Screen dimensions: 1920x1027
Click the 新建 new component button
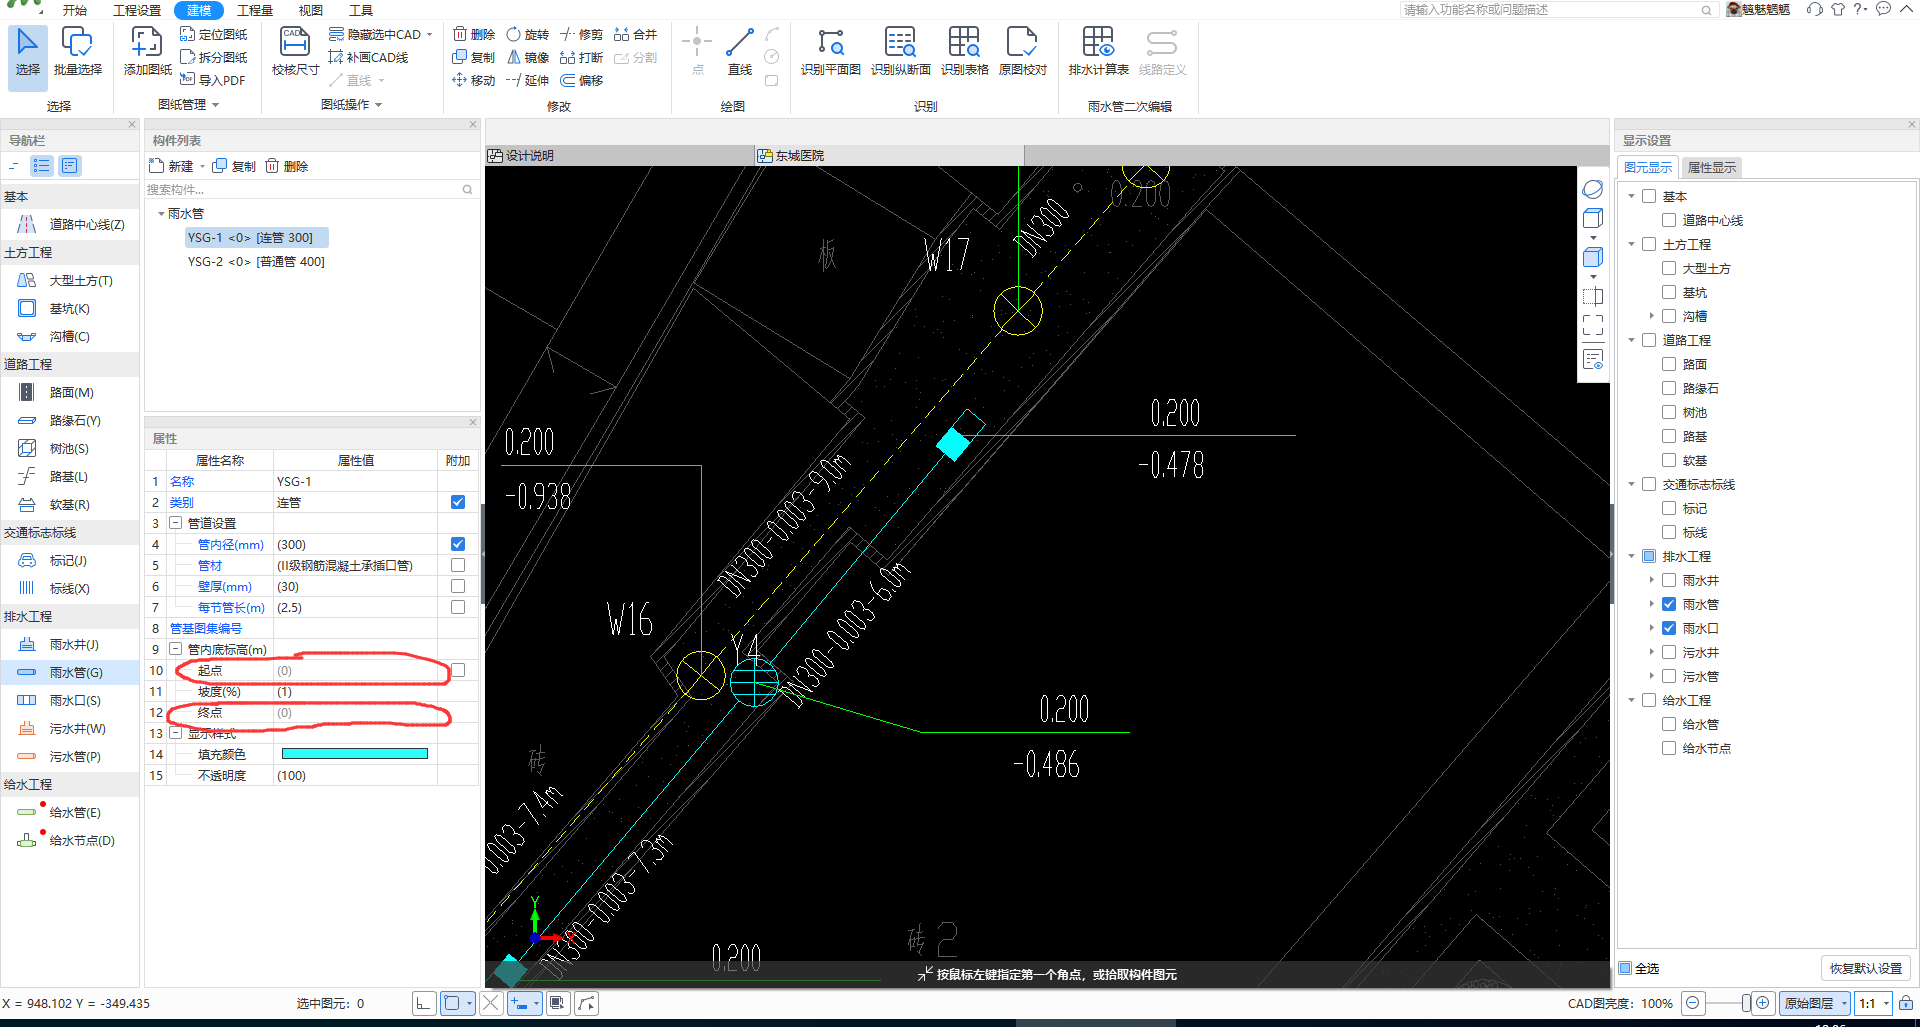pyautogui.click(x=171, y=166)
